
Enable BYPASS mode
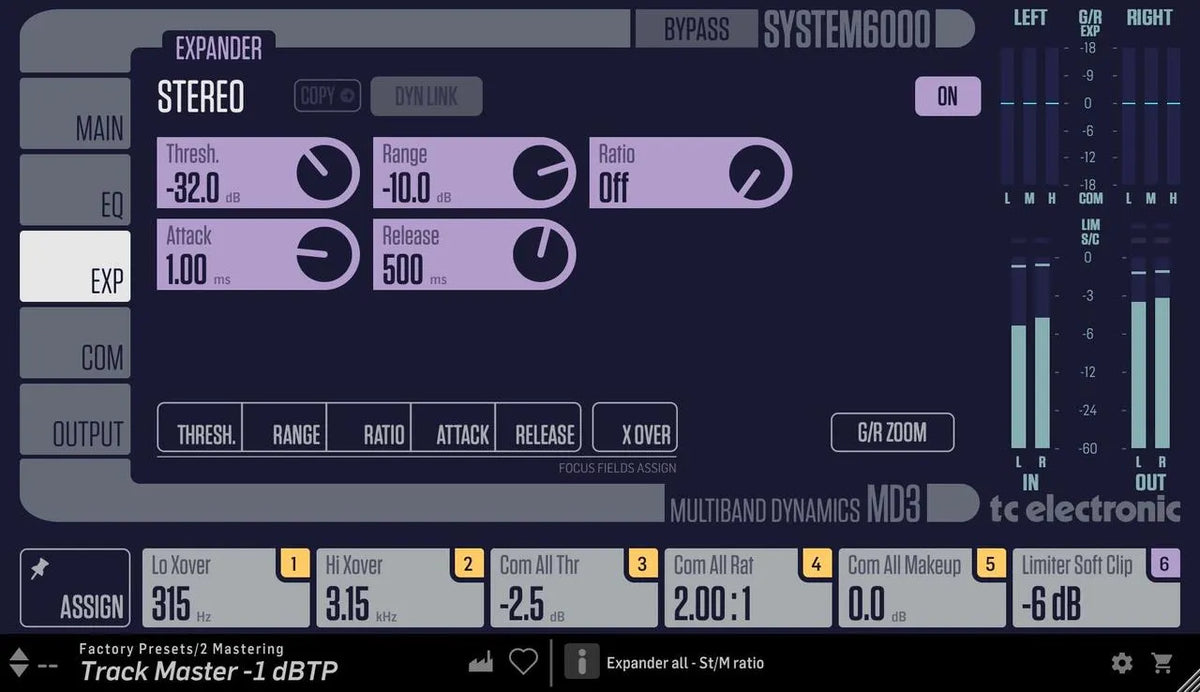click(697, 30)
